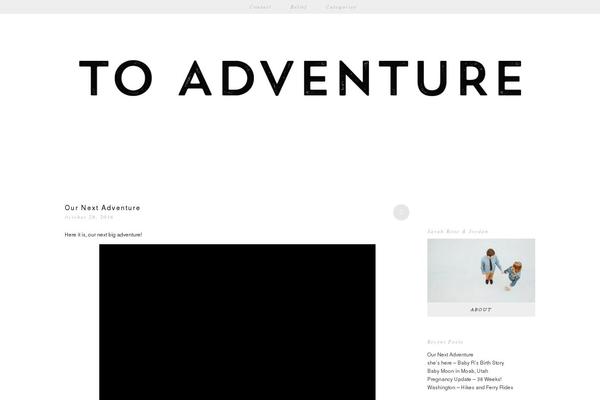600x400 pixels.
Task: Click the TO ADVENTURE site title
Action: point(300,78)
